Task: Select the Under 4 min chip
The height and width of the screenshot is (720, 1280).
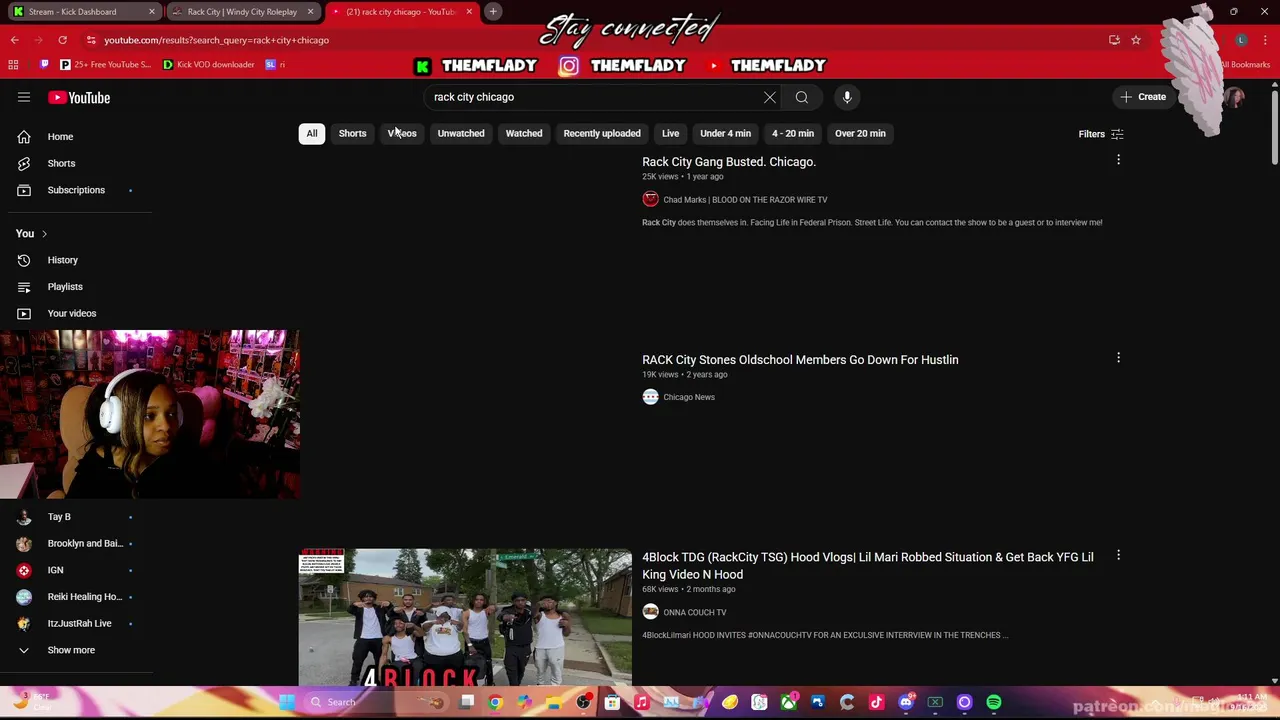Action: tap(725, 133)
